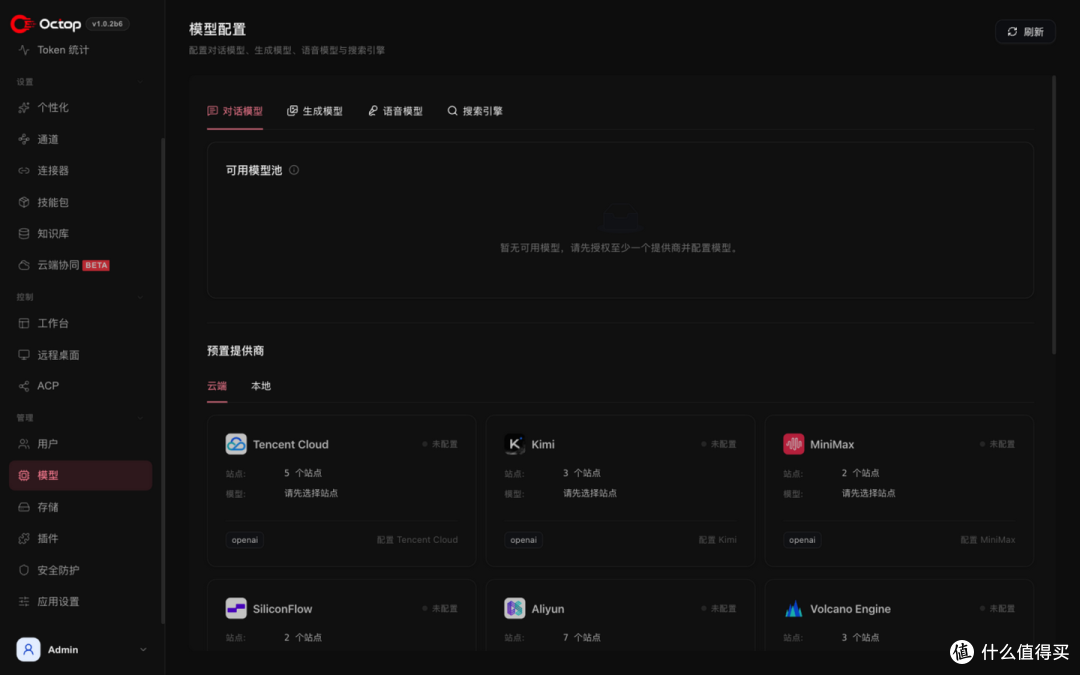Click the 配置 MiniMax link
Viewport: 1080px width, 675px height.
click(988, 540)
